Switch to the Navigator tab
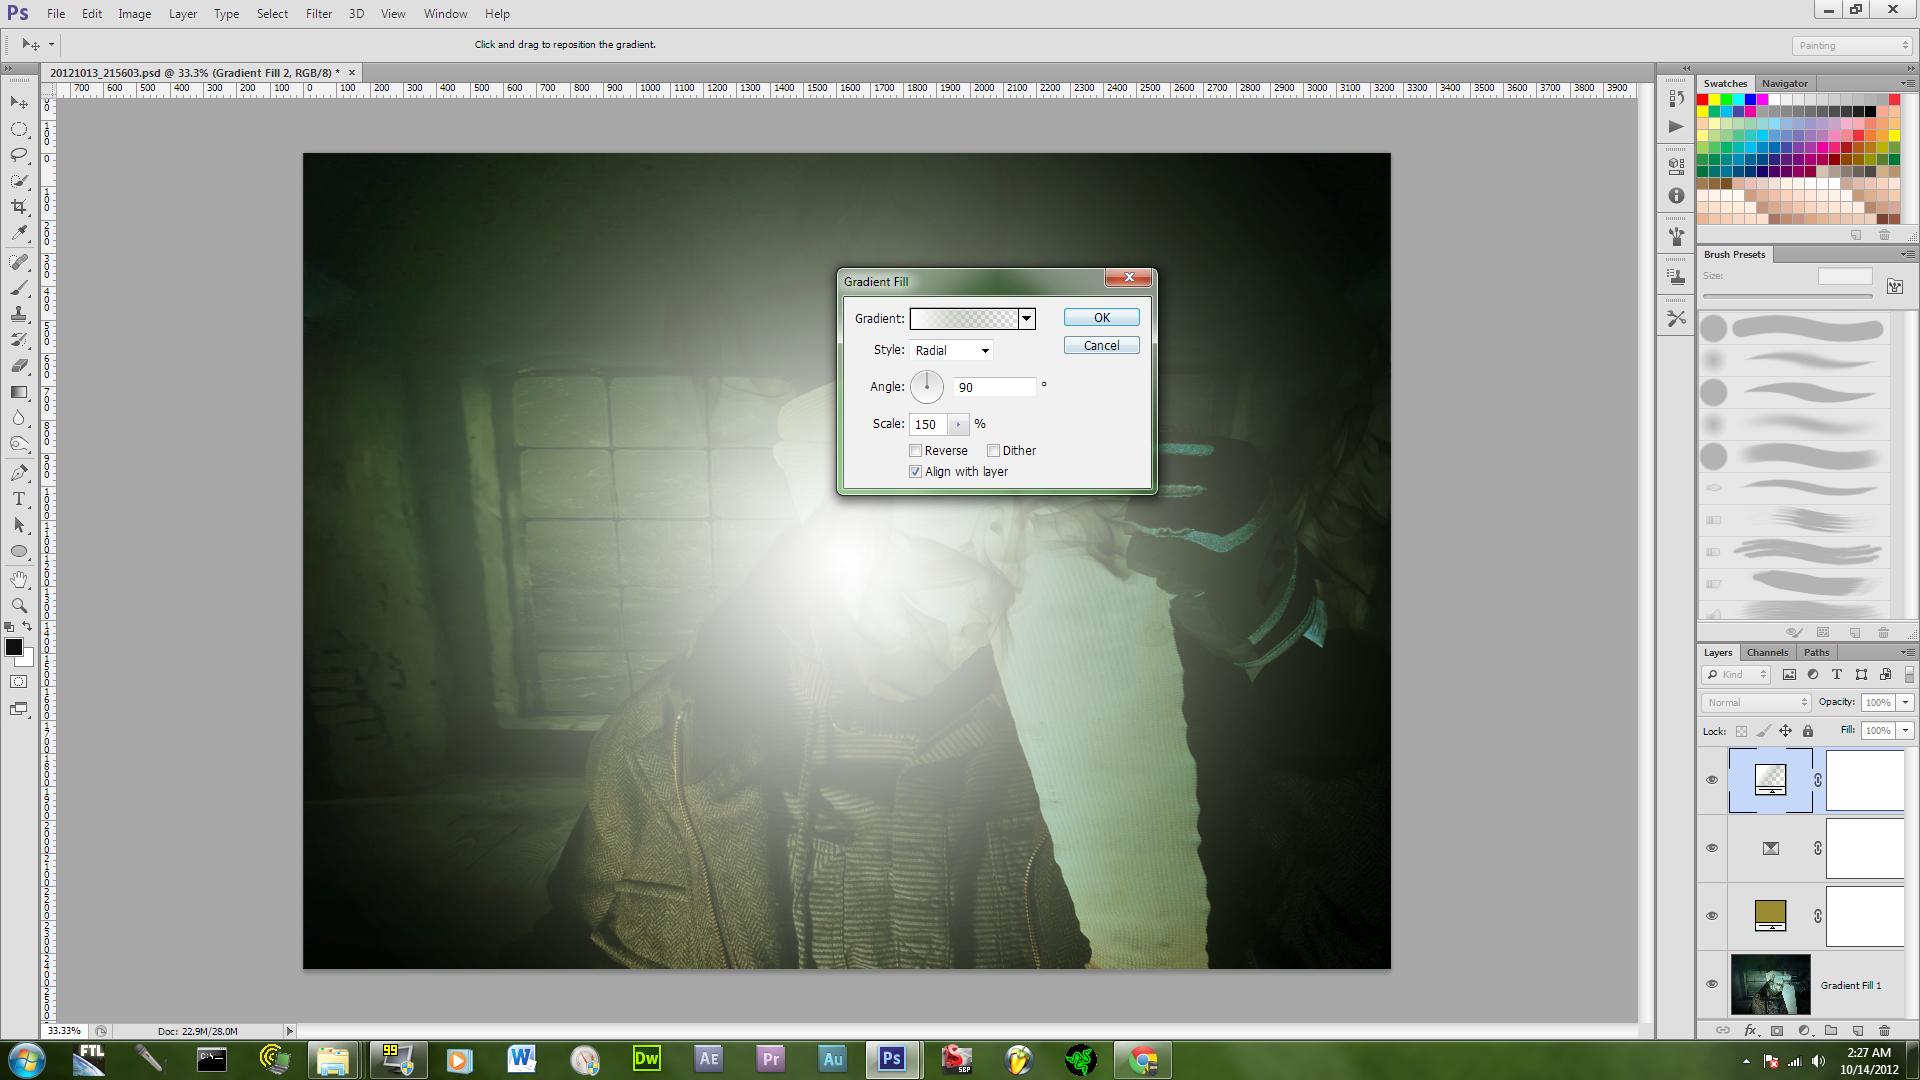Viewport: 1920px width, 1080px height. coord(1784,84)
